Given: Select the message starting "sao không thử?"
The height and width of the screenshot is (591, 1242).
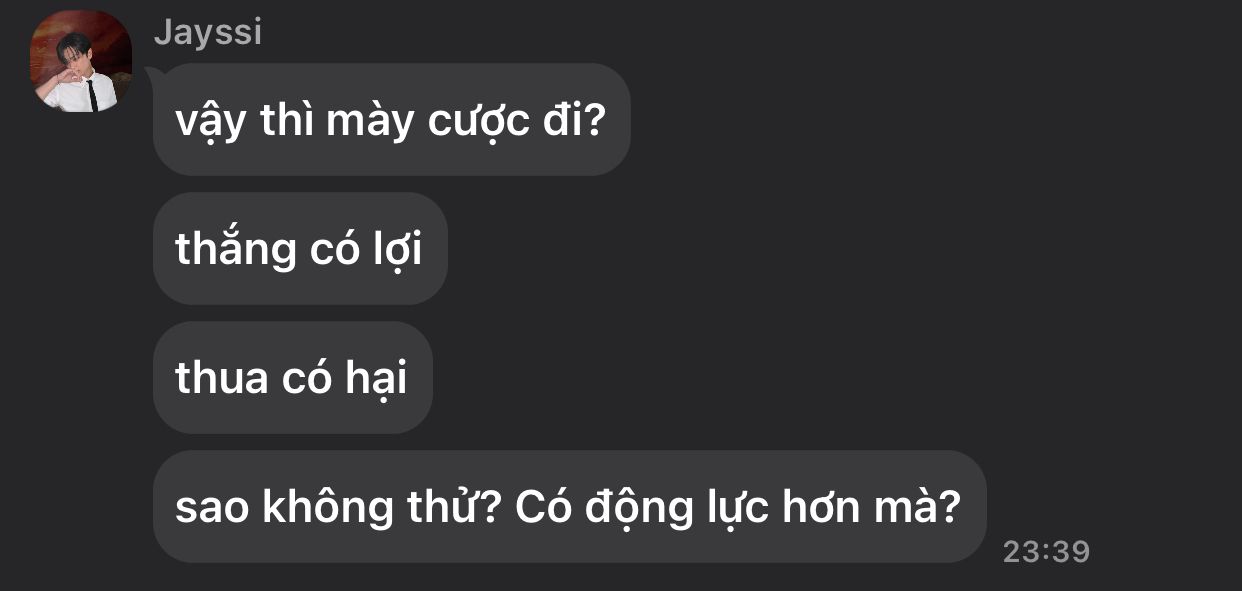Looking at the screenshot, I should [x=569, y=507].
